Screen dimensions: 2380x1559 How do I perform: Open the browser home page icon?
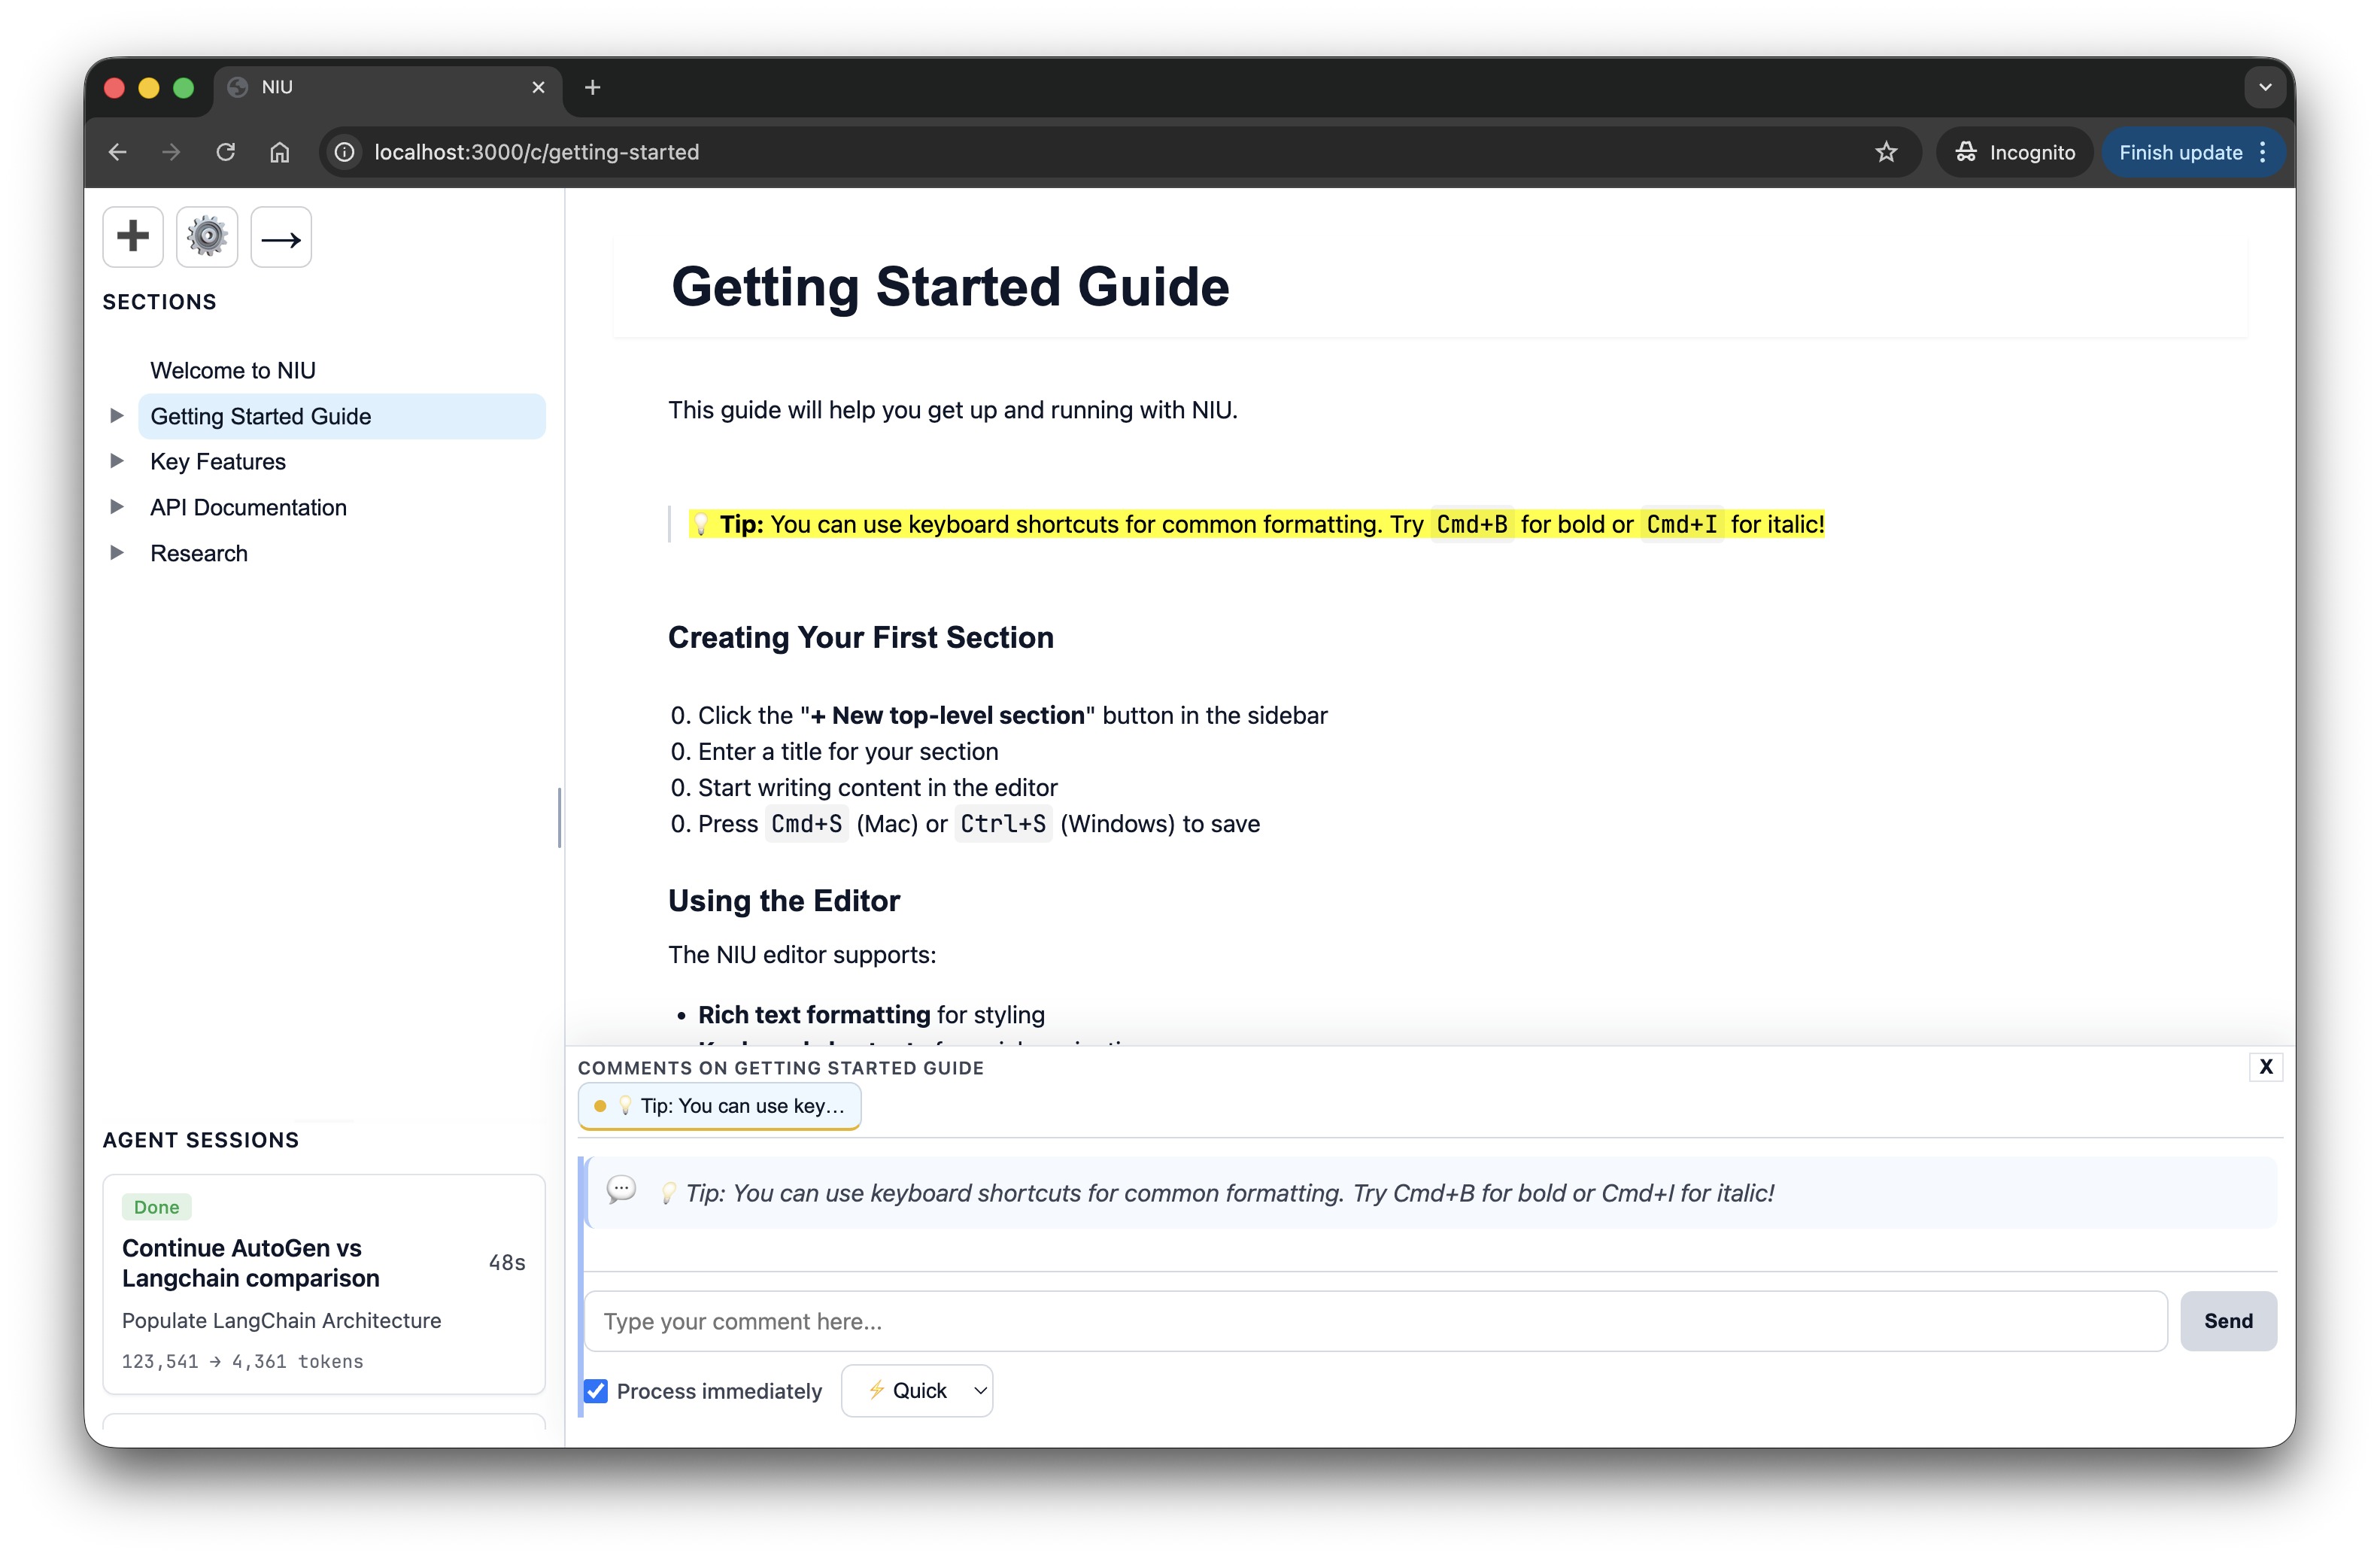[x=280, y=152]
